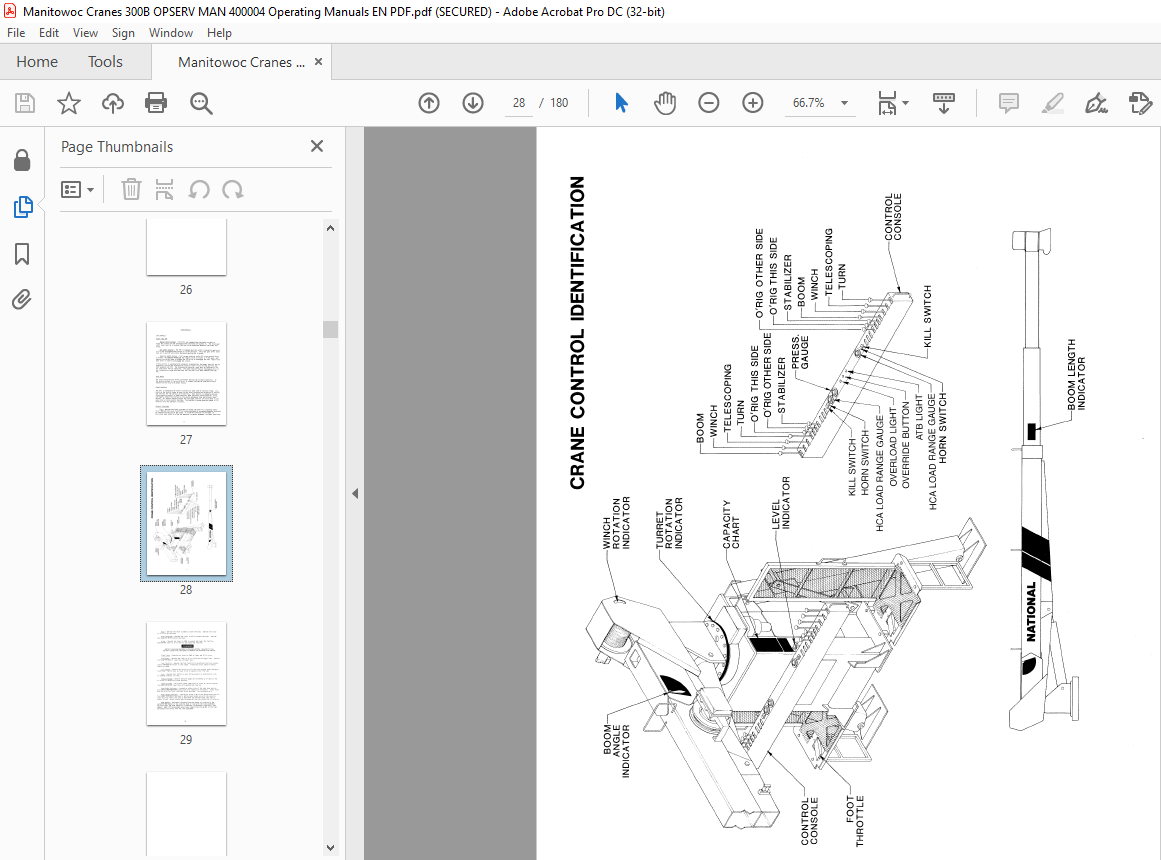Go to next page arrow
The width and height of the screenshot is (1161, 860).
pyautogui.click(x=472, y=103)
